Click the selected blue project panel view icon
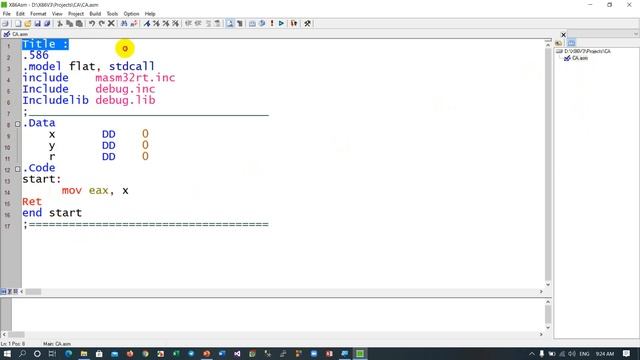This screenshot has height=360, width=640. point(571,43)
